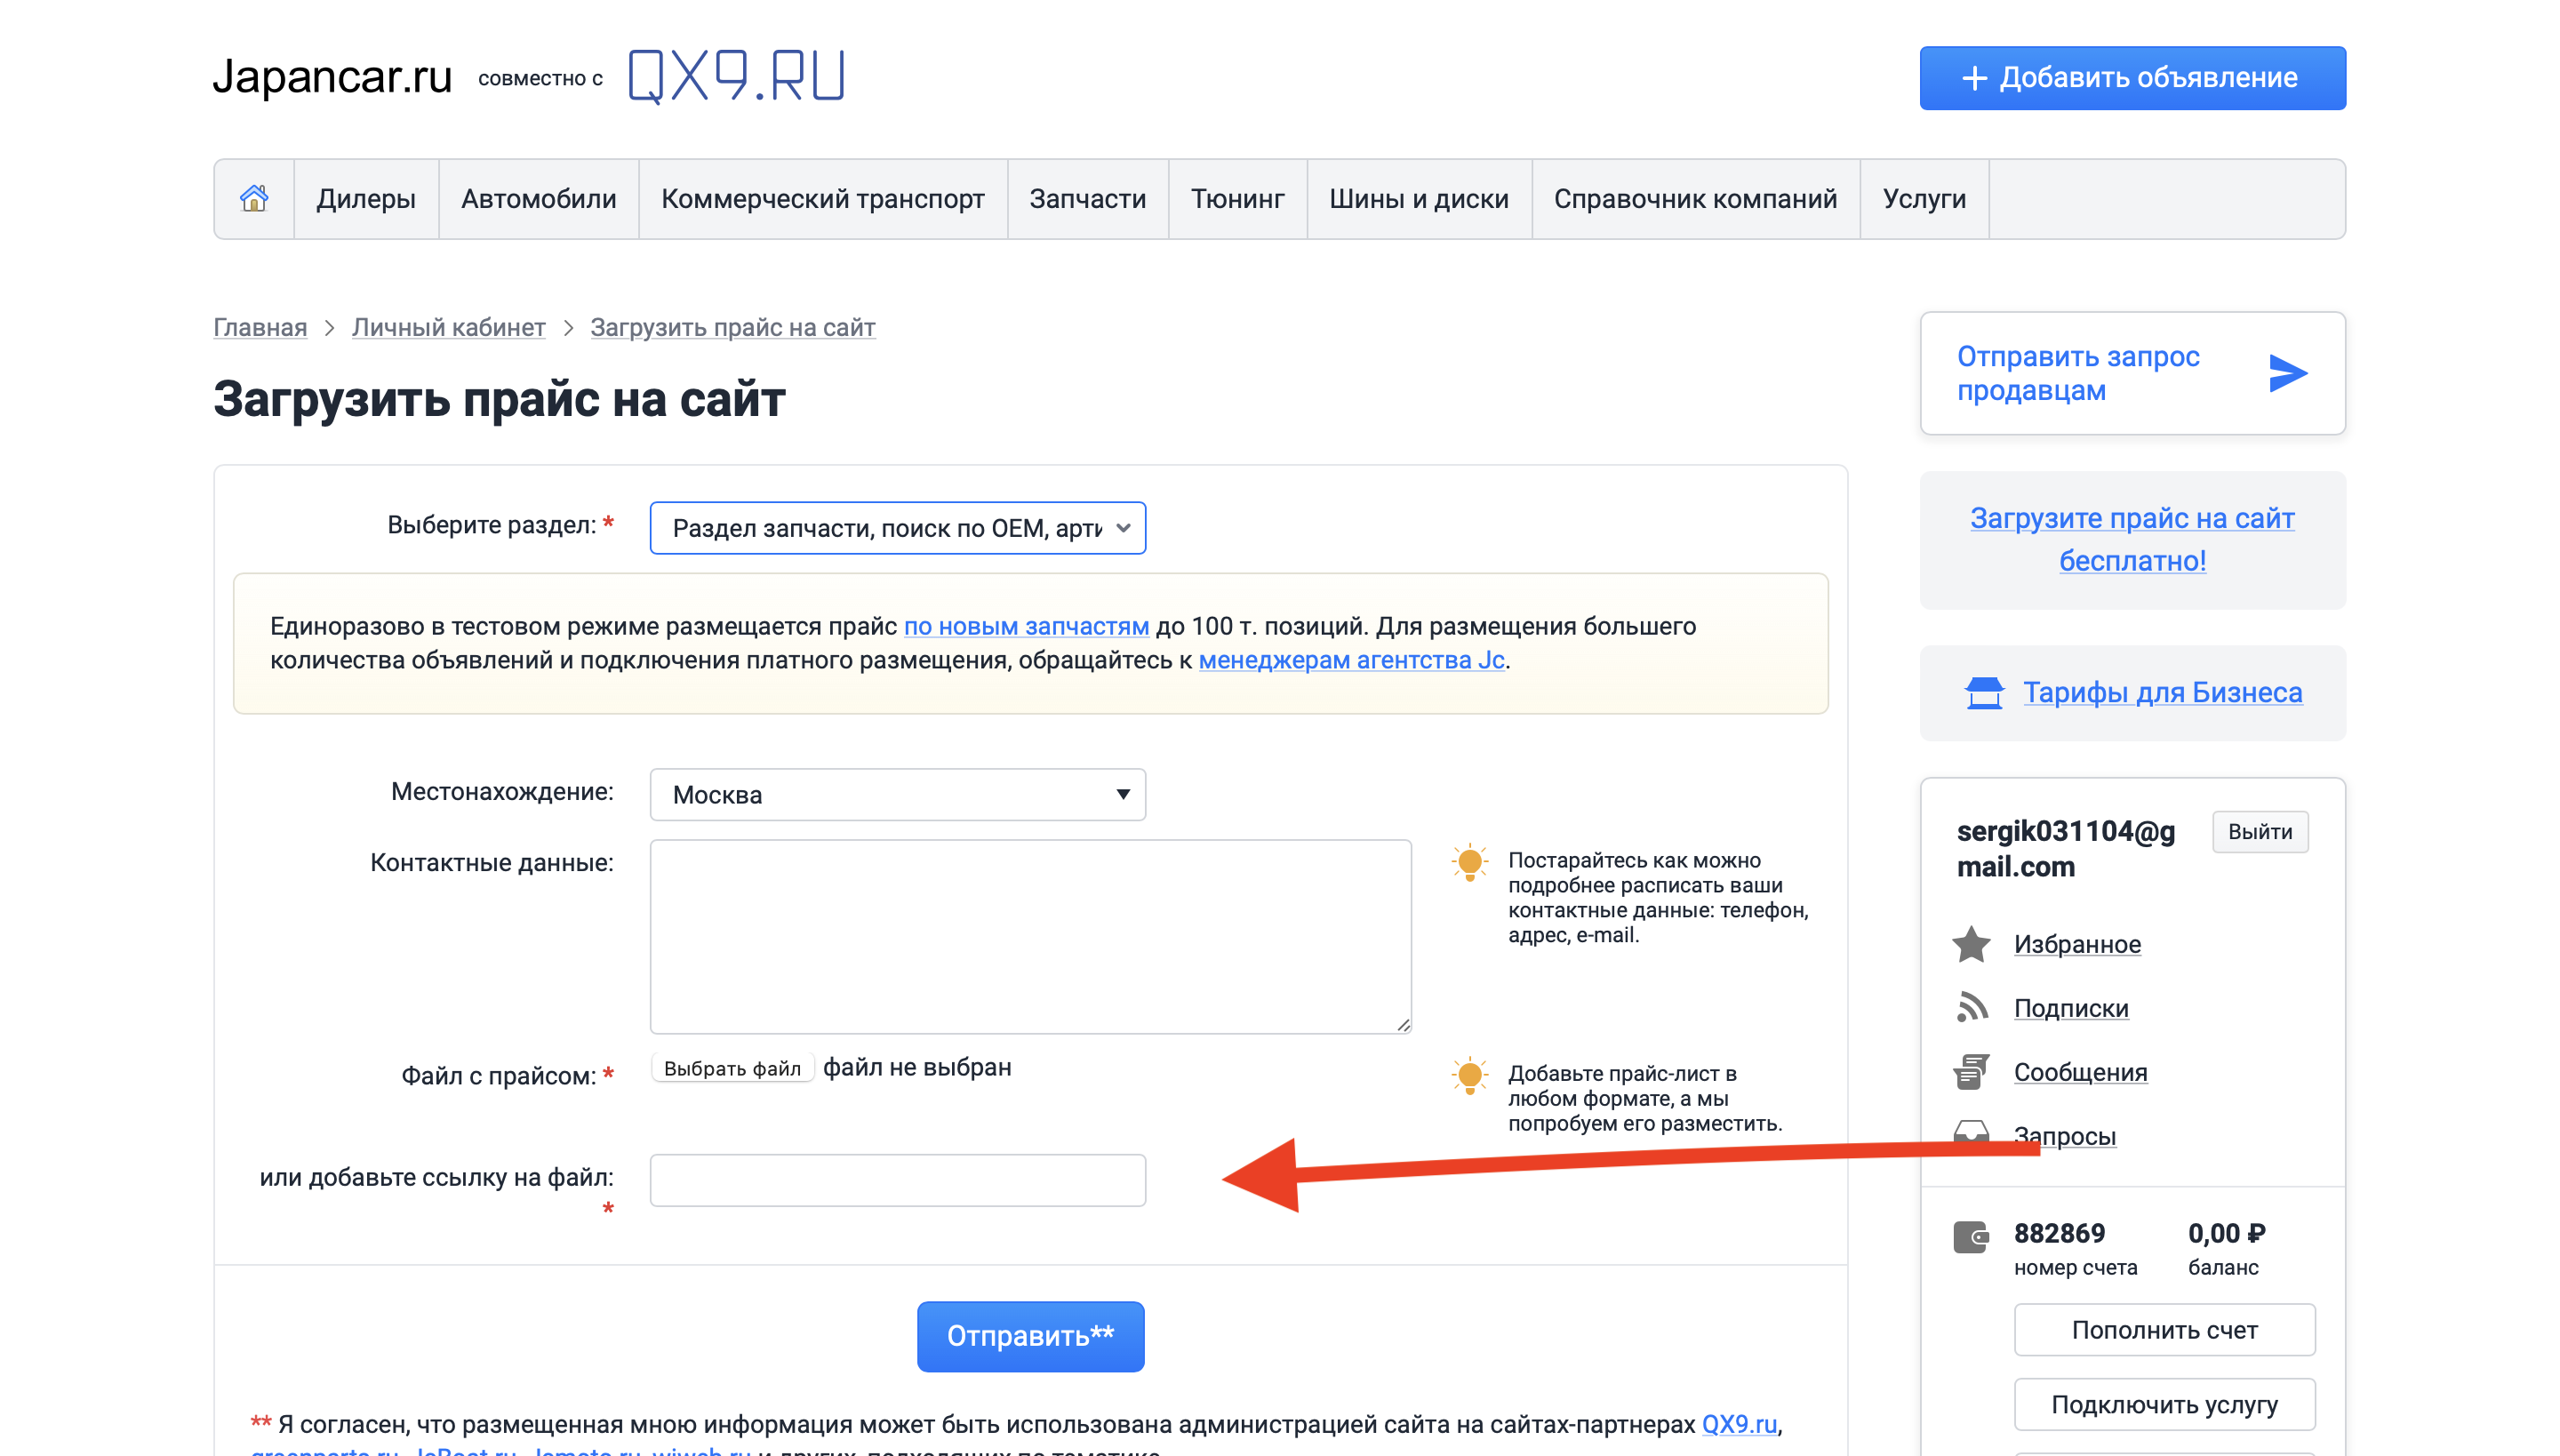Expand the section selector showing OEM search option
The width and height of the screenshot is (2560, 1456).
tap(897, 528)
